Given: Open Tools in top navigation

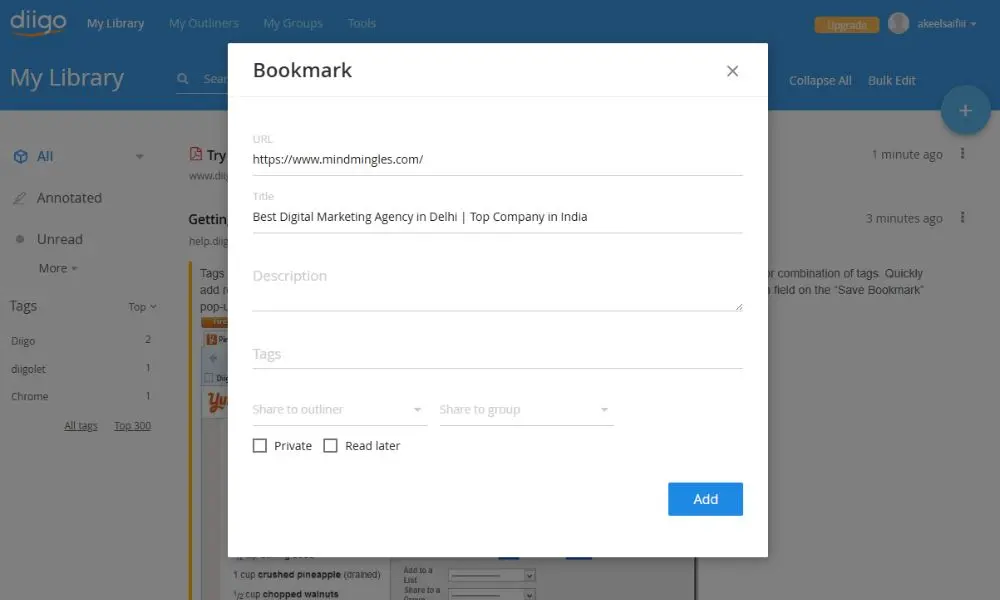Looking at the screenshot, I should [x=362, y=24].
